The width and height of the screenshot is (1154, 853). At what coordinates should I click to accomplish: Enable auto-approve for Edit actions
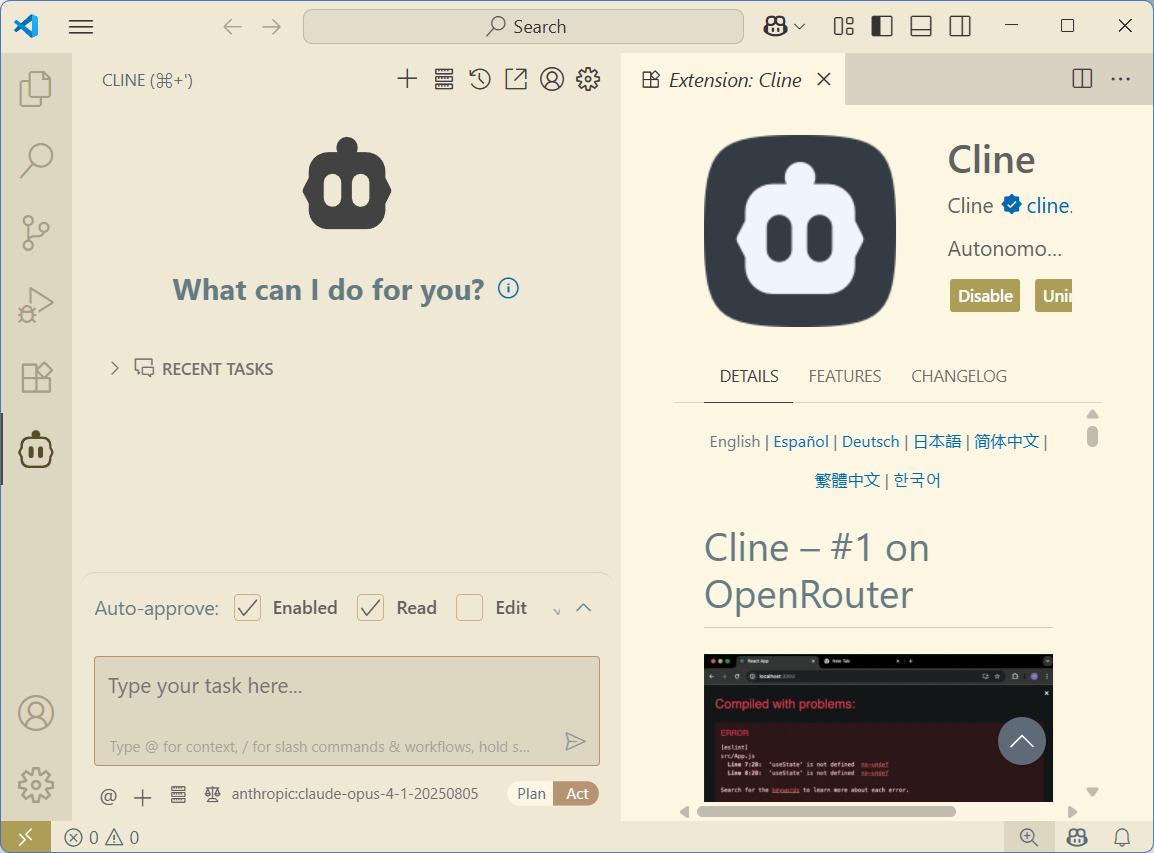click(469, 607)
